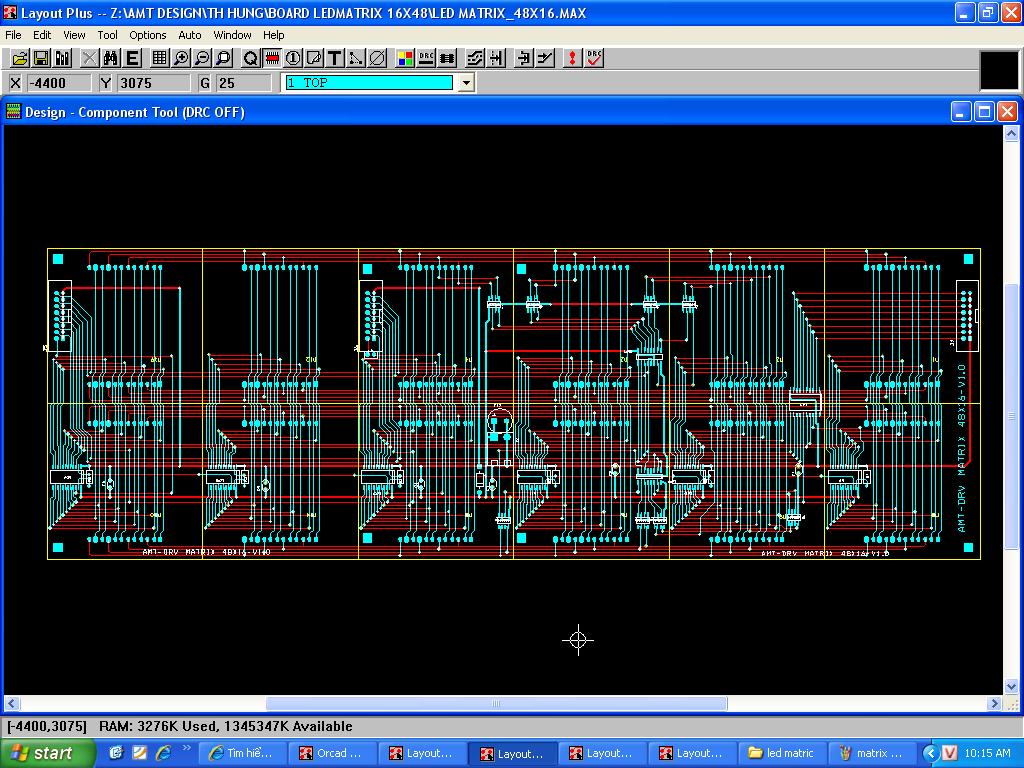Expand the layer dropdown arrow beside 1 TOP
The image size is (1024, 768).
point(465,83)
